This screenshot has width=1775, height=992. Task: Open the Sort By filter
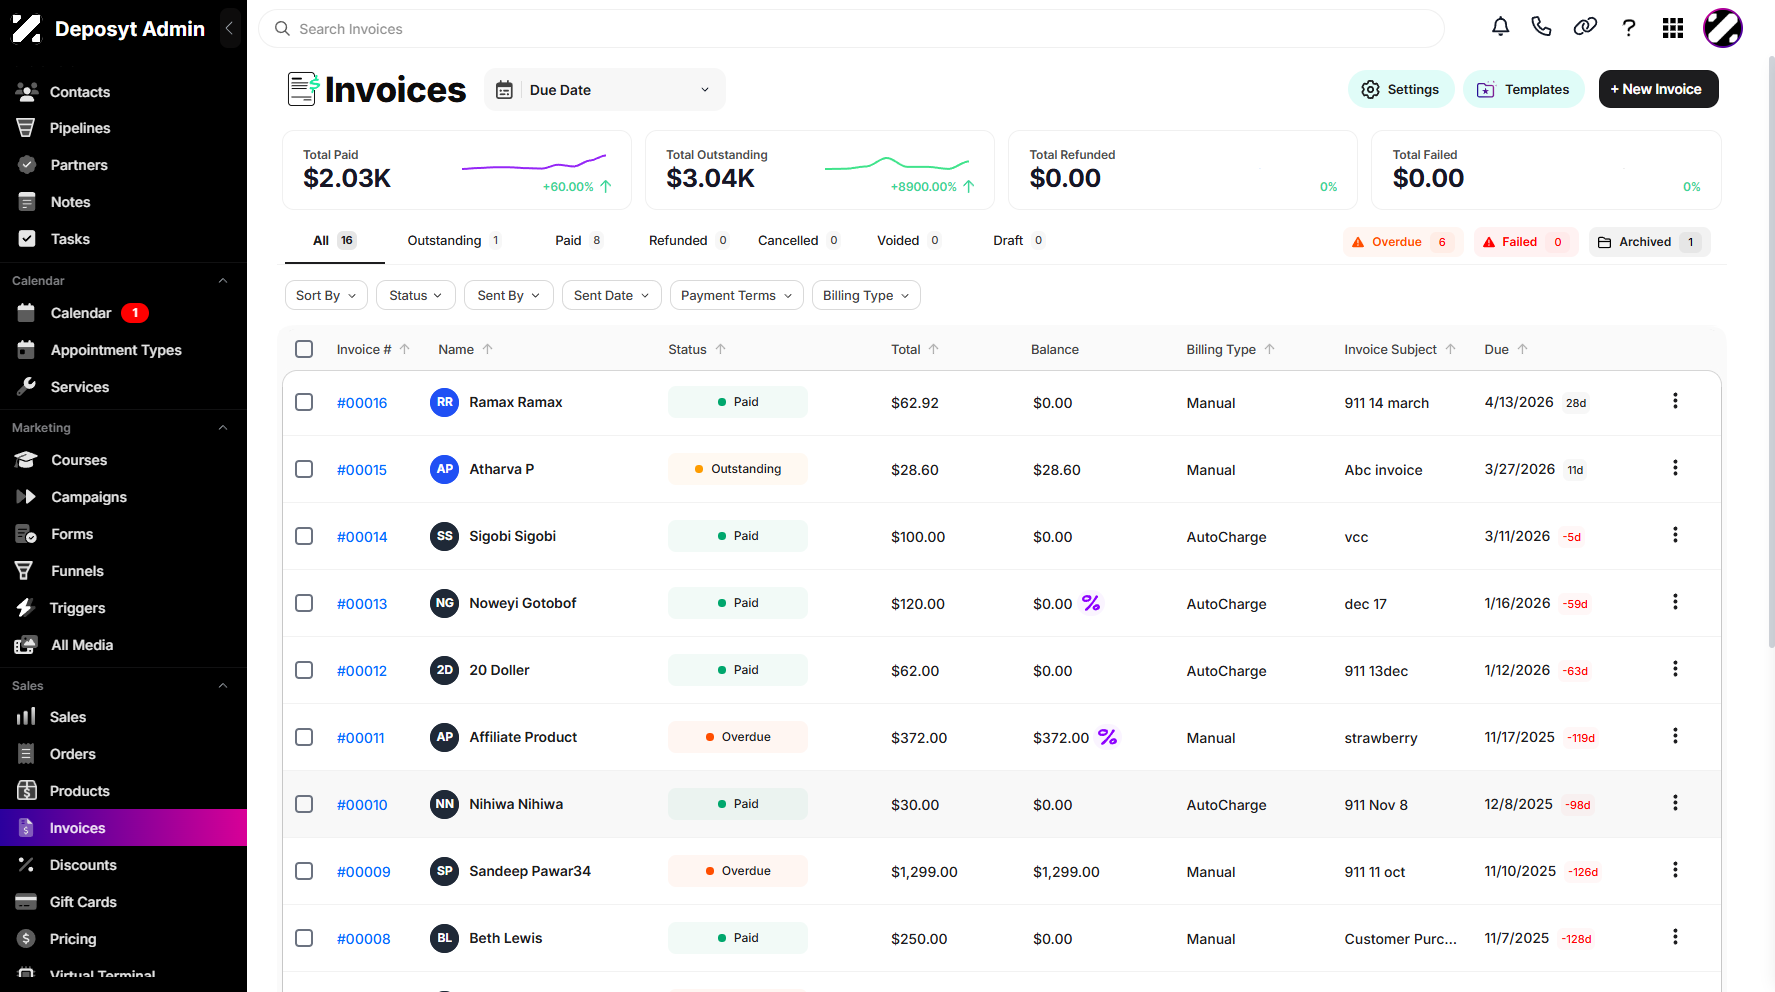click(326, 295)
